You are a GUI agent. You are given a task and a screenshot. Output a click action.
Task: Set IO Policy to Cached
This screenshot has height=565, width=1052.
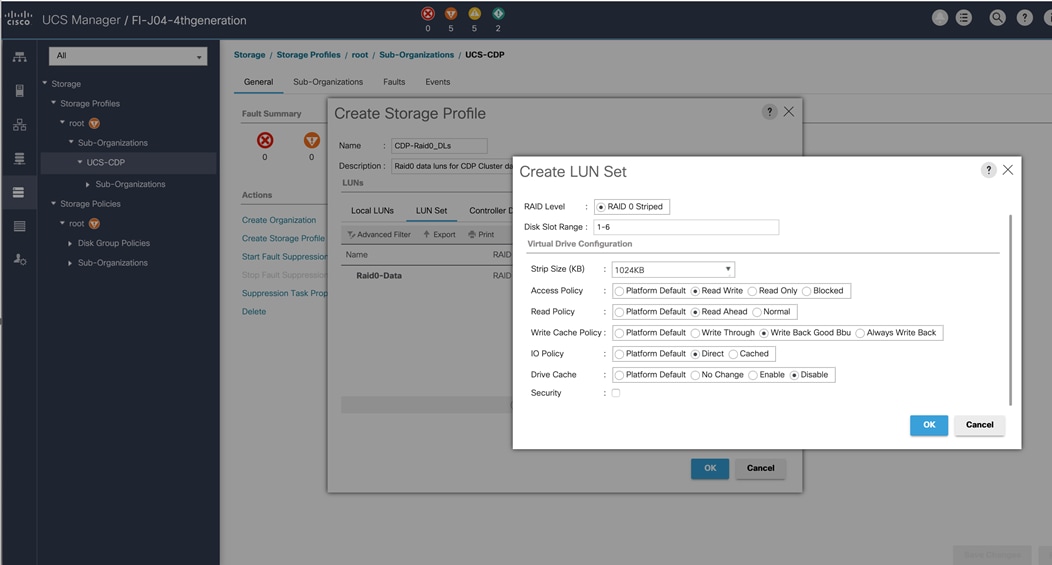(x=733, y=354)
